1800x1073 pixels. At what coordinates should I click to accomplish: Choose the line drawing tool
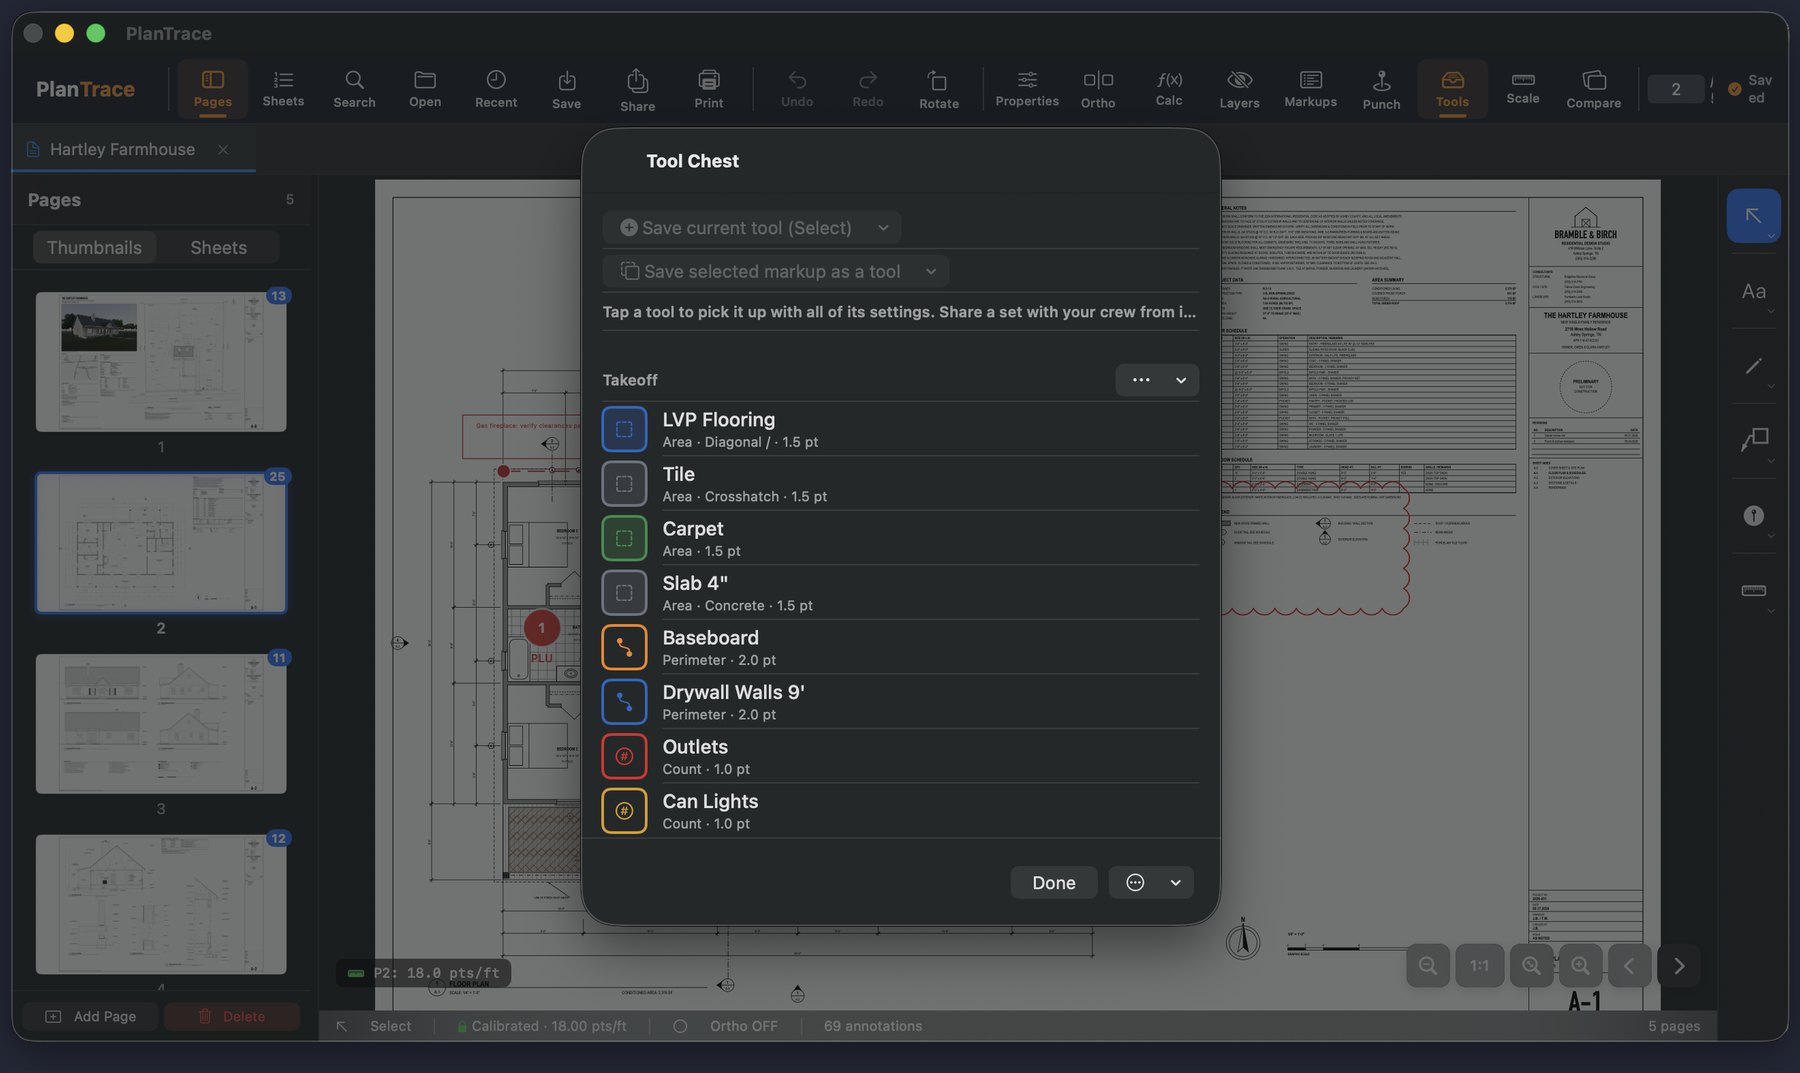(x=1753, y=366)
